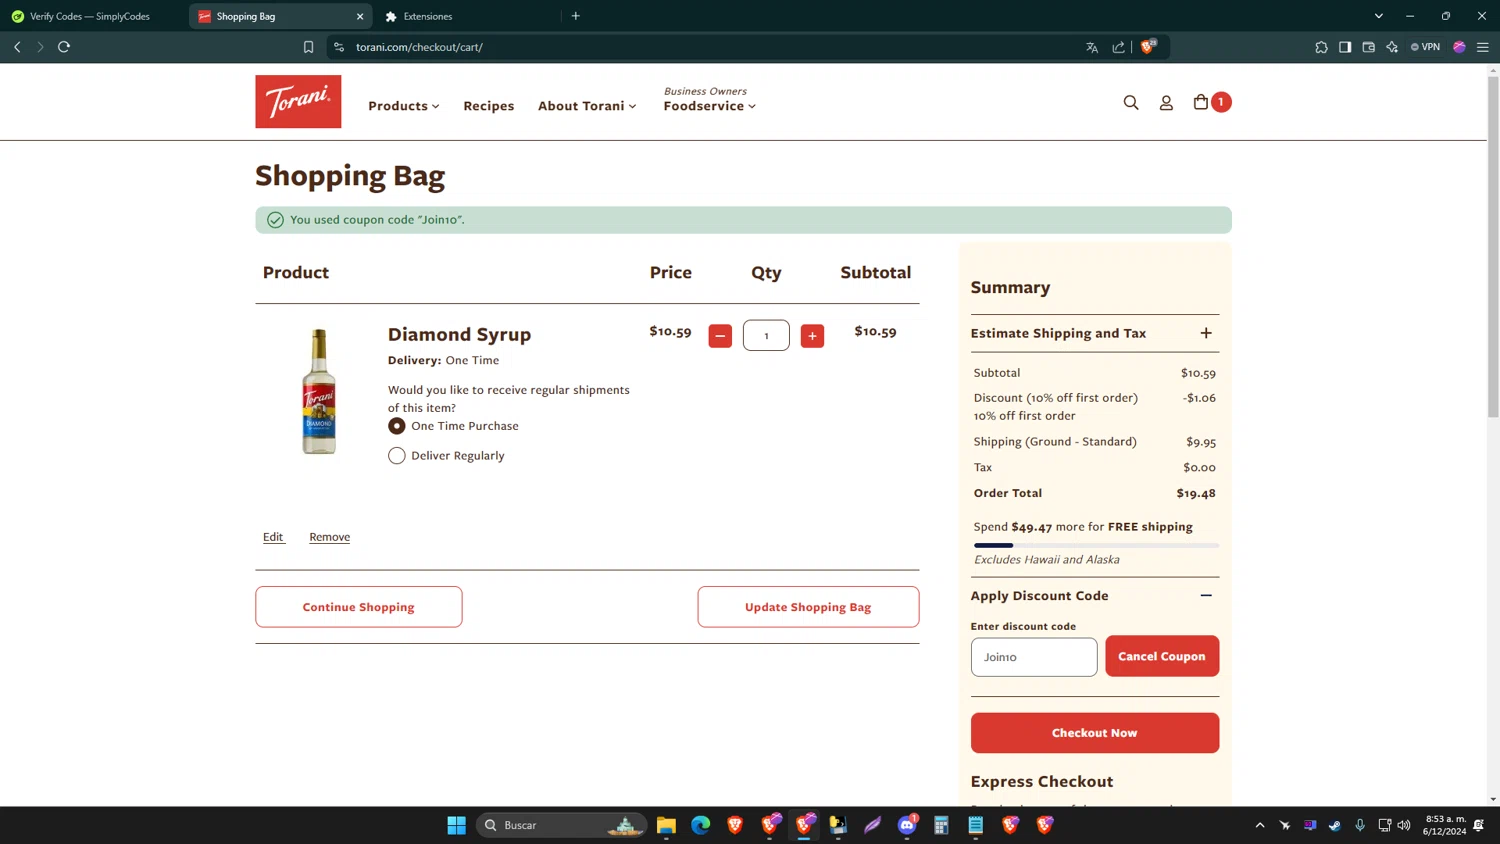Click the Checkout Now button
The width and height of the screenshot is (1500, 844).
(1095, 733)
